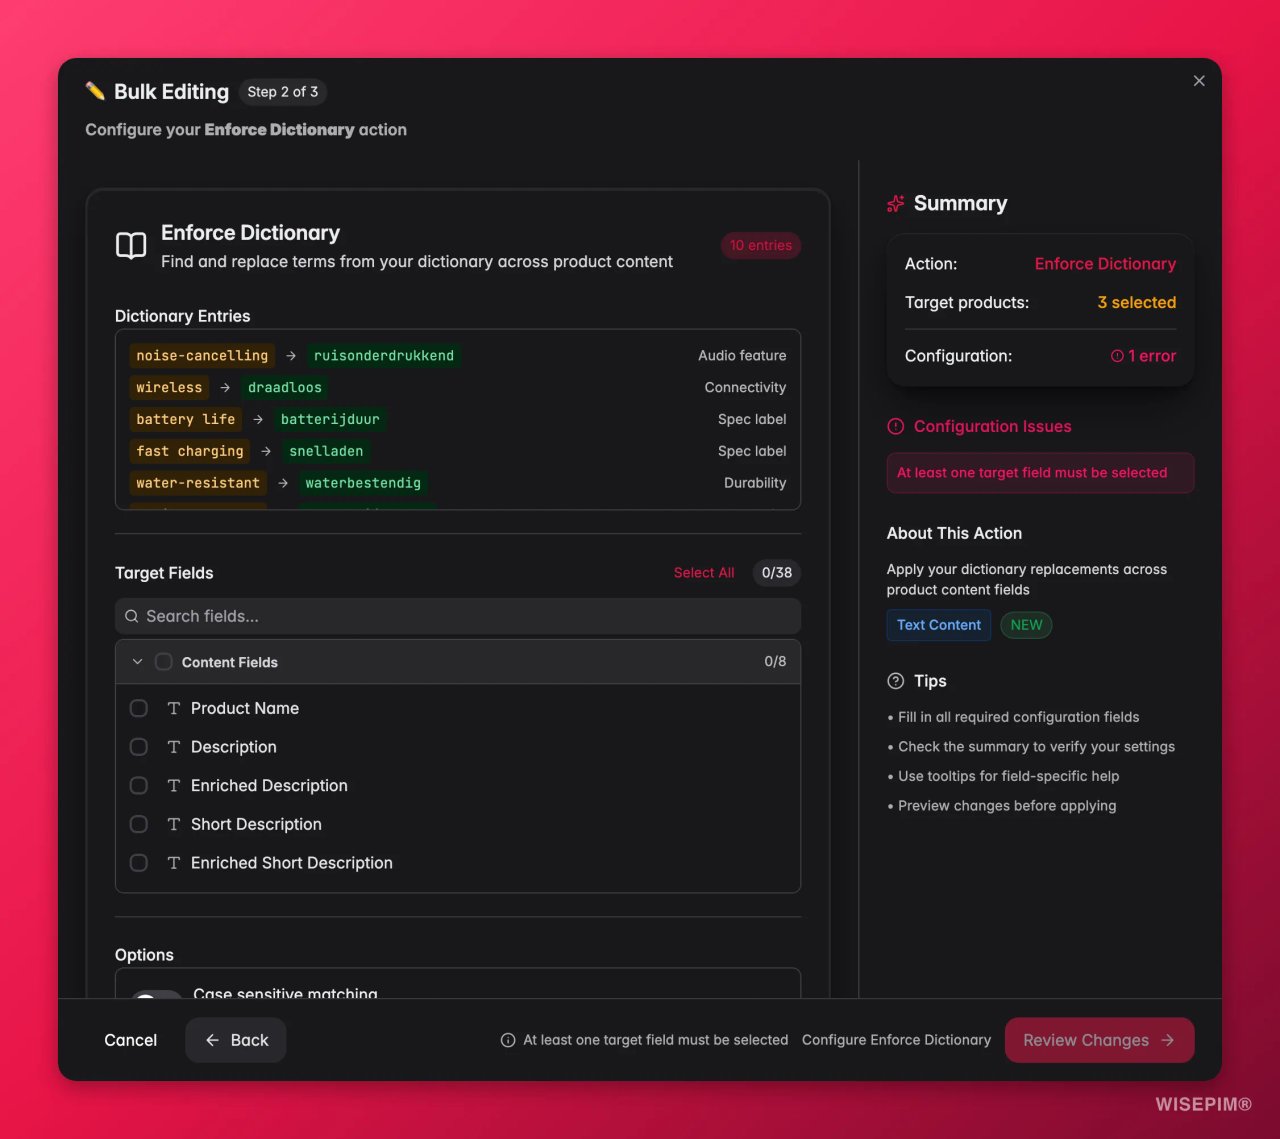This screenshot has height=1139, width=1280.
Task: Go back with the Back button
Action: click(236, 1040)
